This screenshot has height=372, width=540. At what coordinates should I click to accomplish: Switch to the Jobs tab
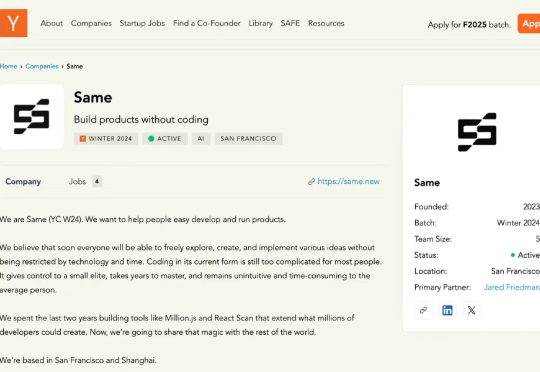77,182
